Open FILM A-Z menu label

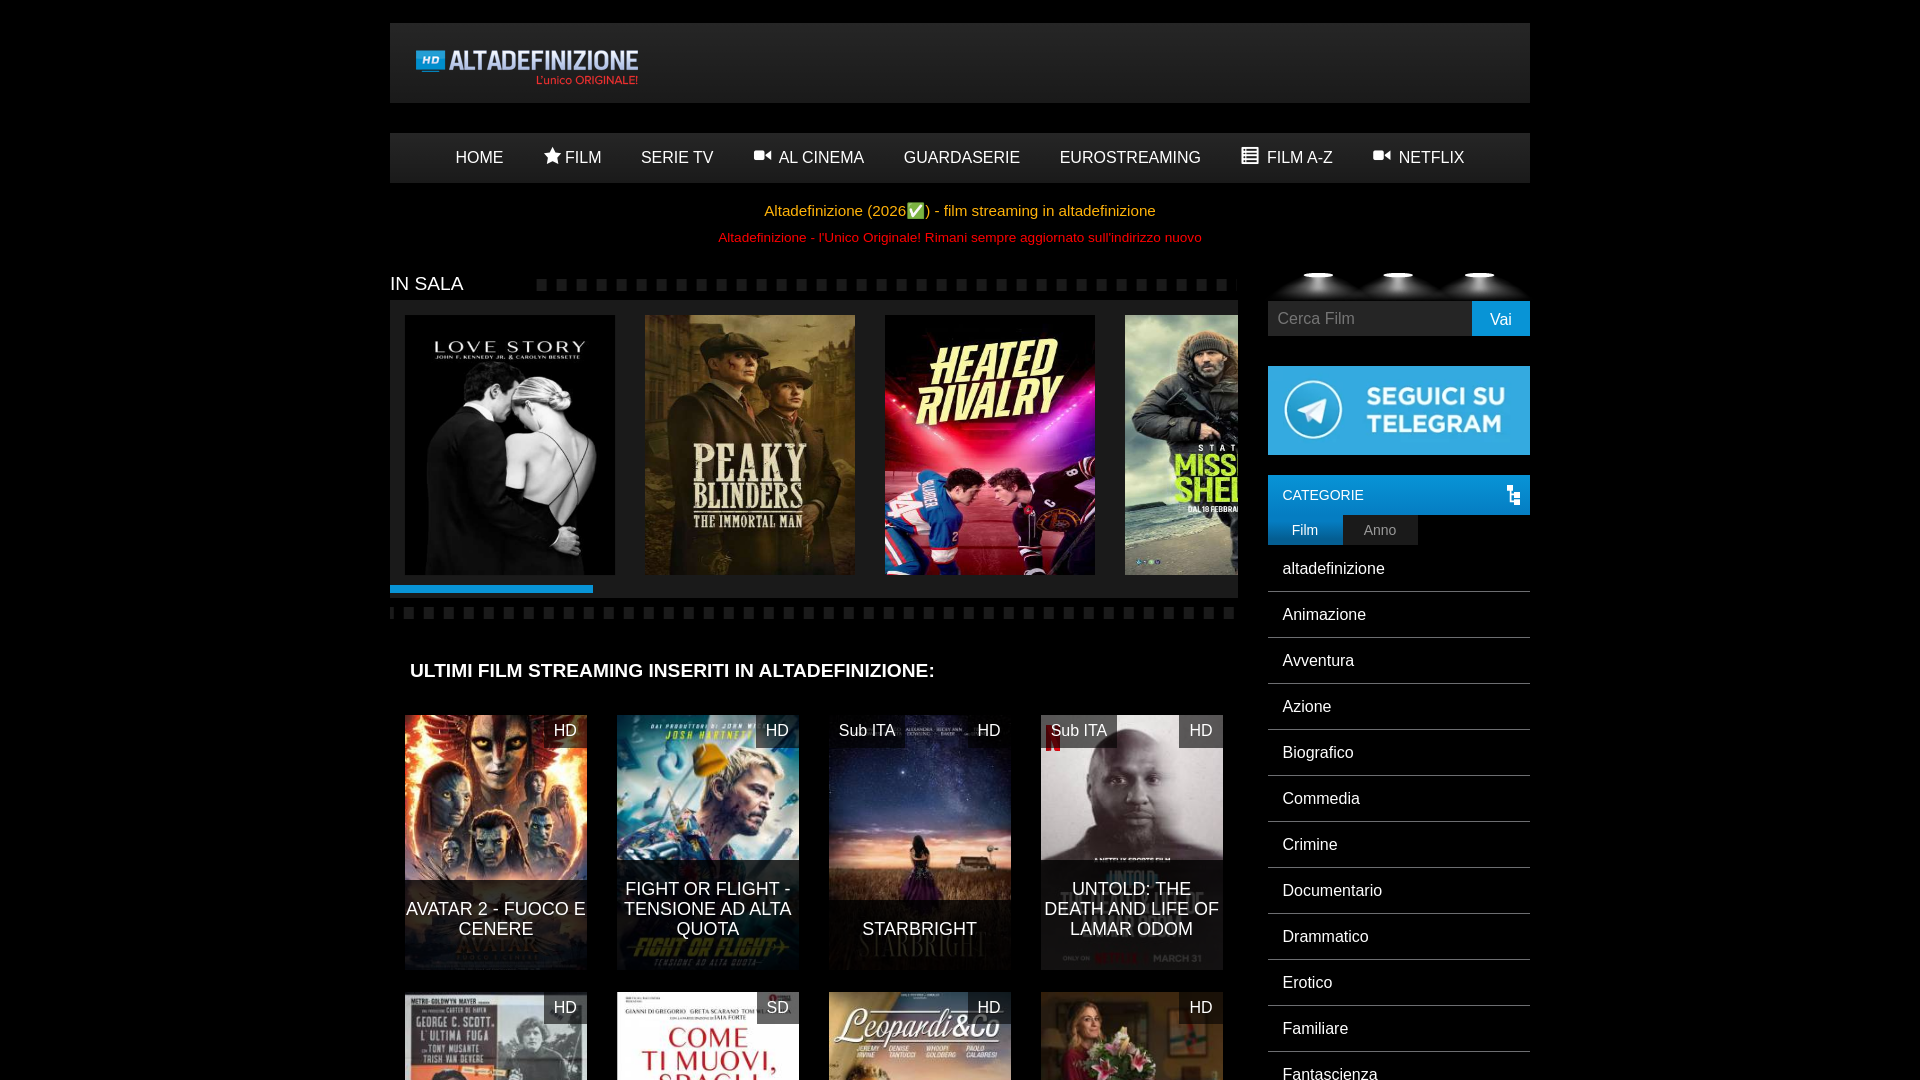(1300, 158)
